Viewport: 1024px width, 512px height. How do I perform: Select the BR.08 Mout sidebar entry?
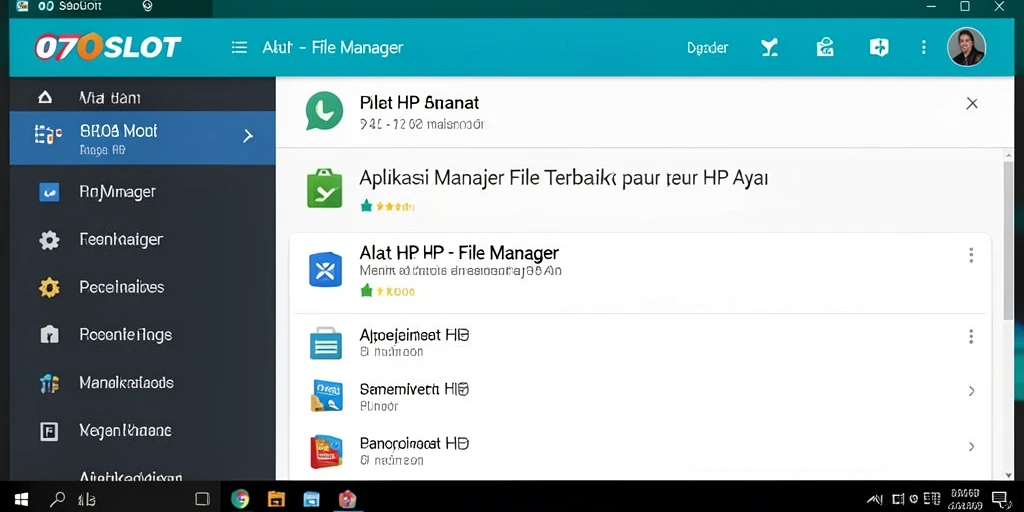pos(142,138)
